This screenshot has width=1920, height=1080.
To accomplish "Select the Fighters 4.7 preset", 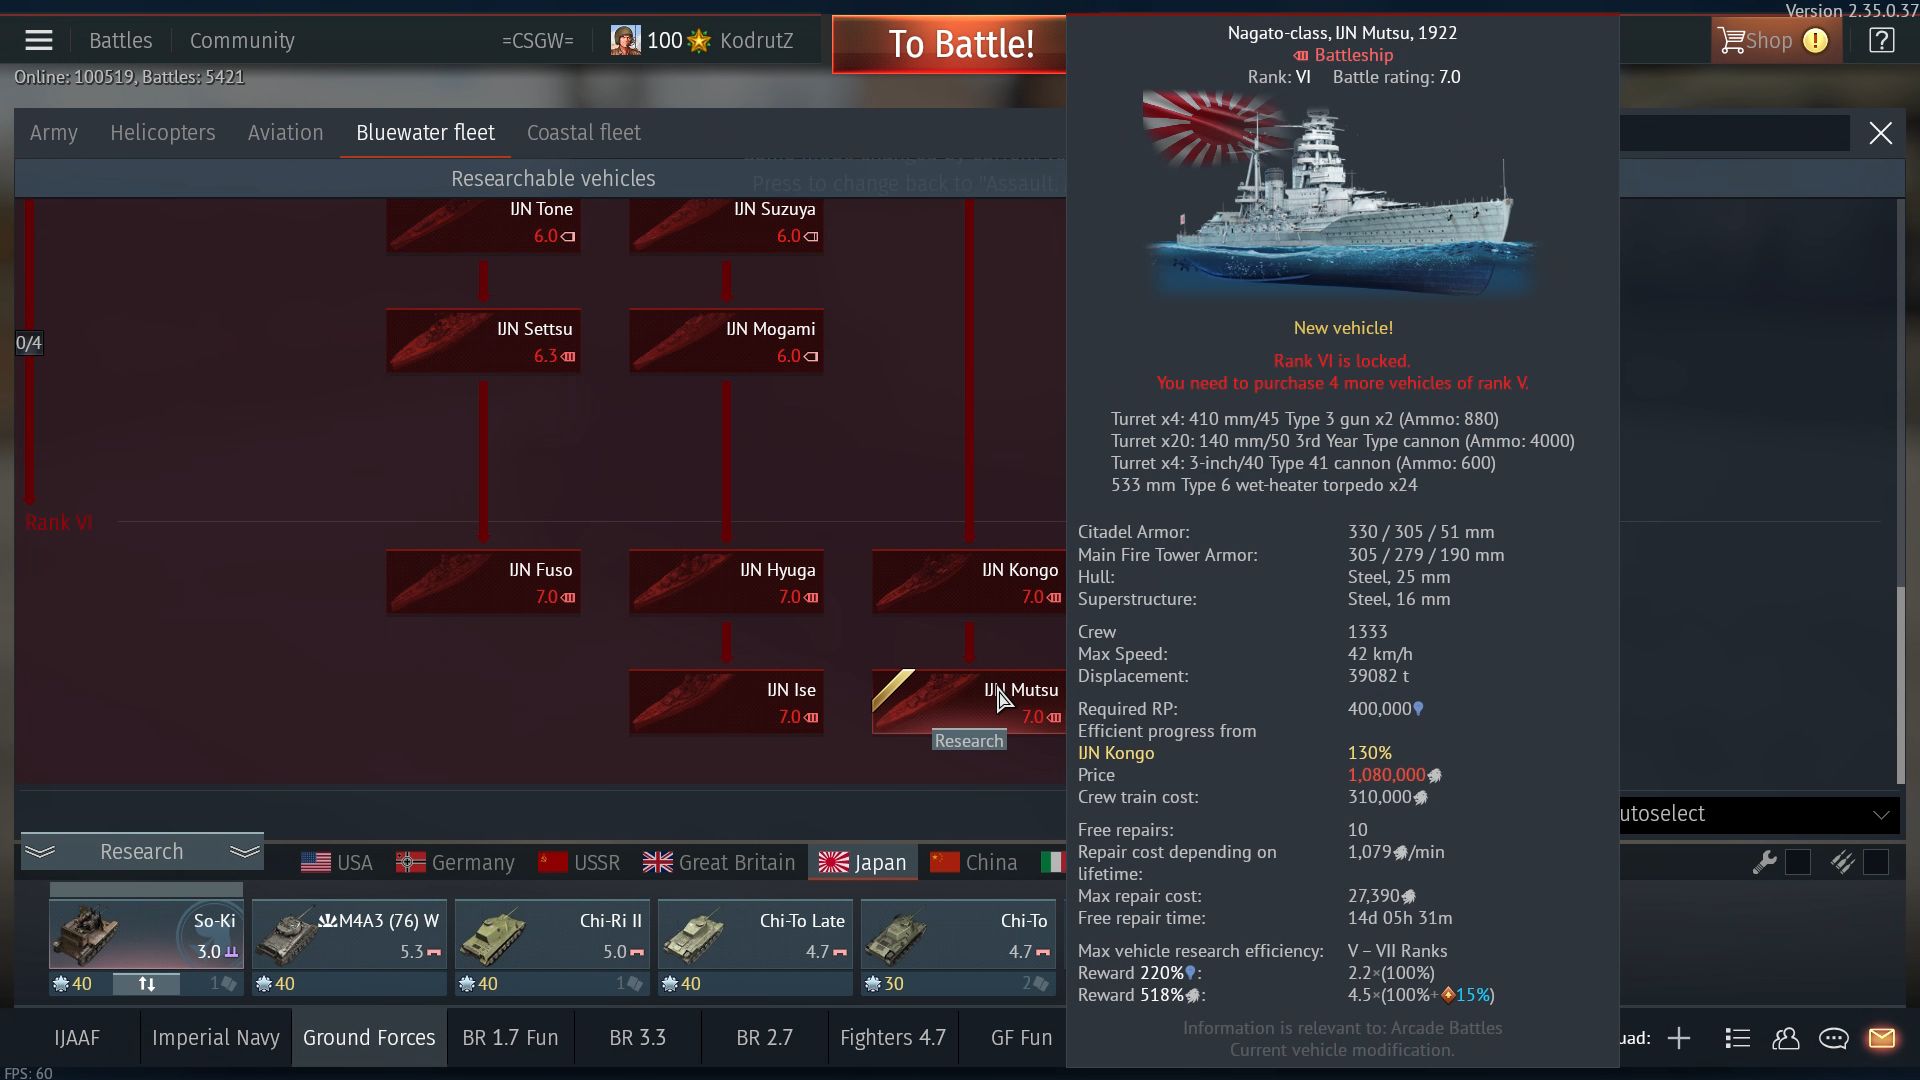I will 893,1038.
